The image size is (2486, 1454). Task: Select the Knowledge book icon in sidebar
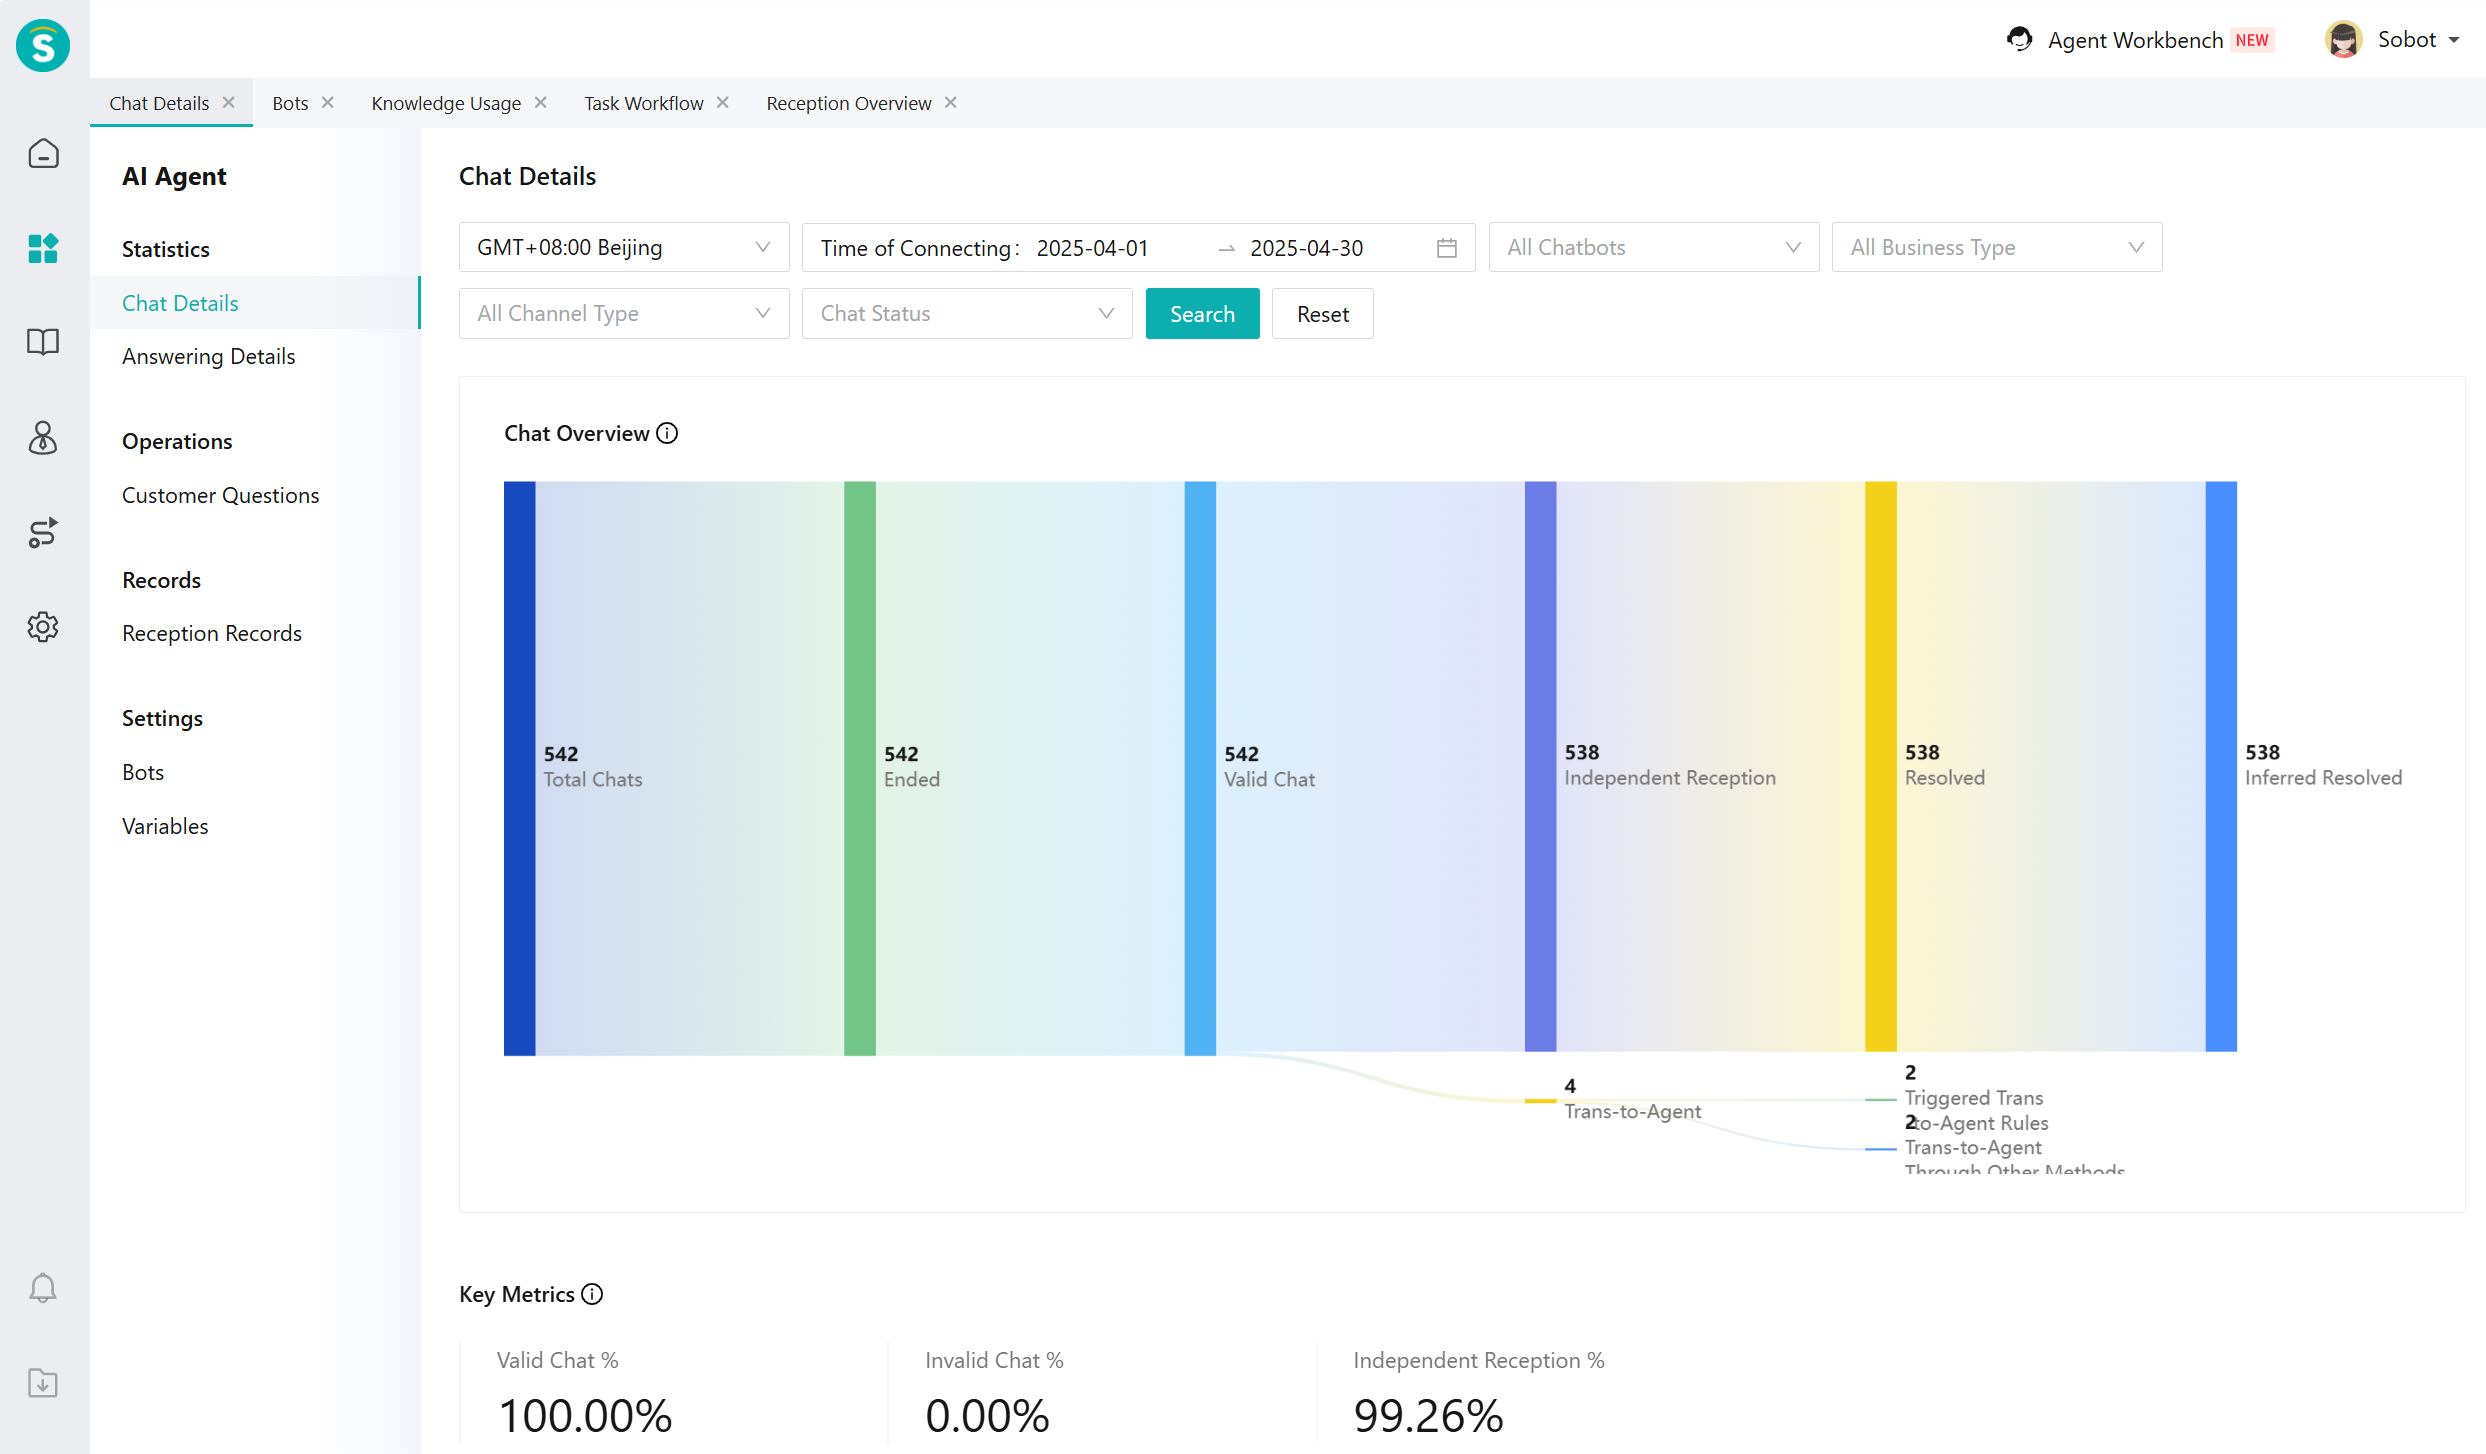(x=43, y=343)
